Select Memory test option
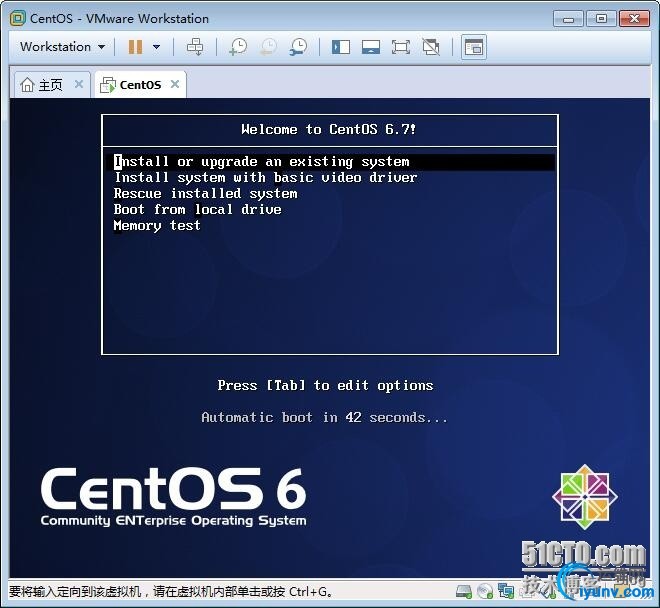 [157, 226]
